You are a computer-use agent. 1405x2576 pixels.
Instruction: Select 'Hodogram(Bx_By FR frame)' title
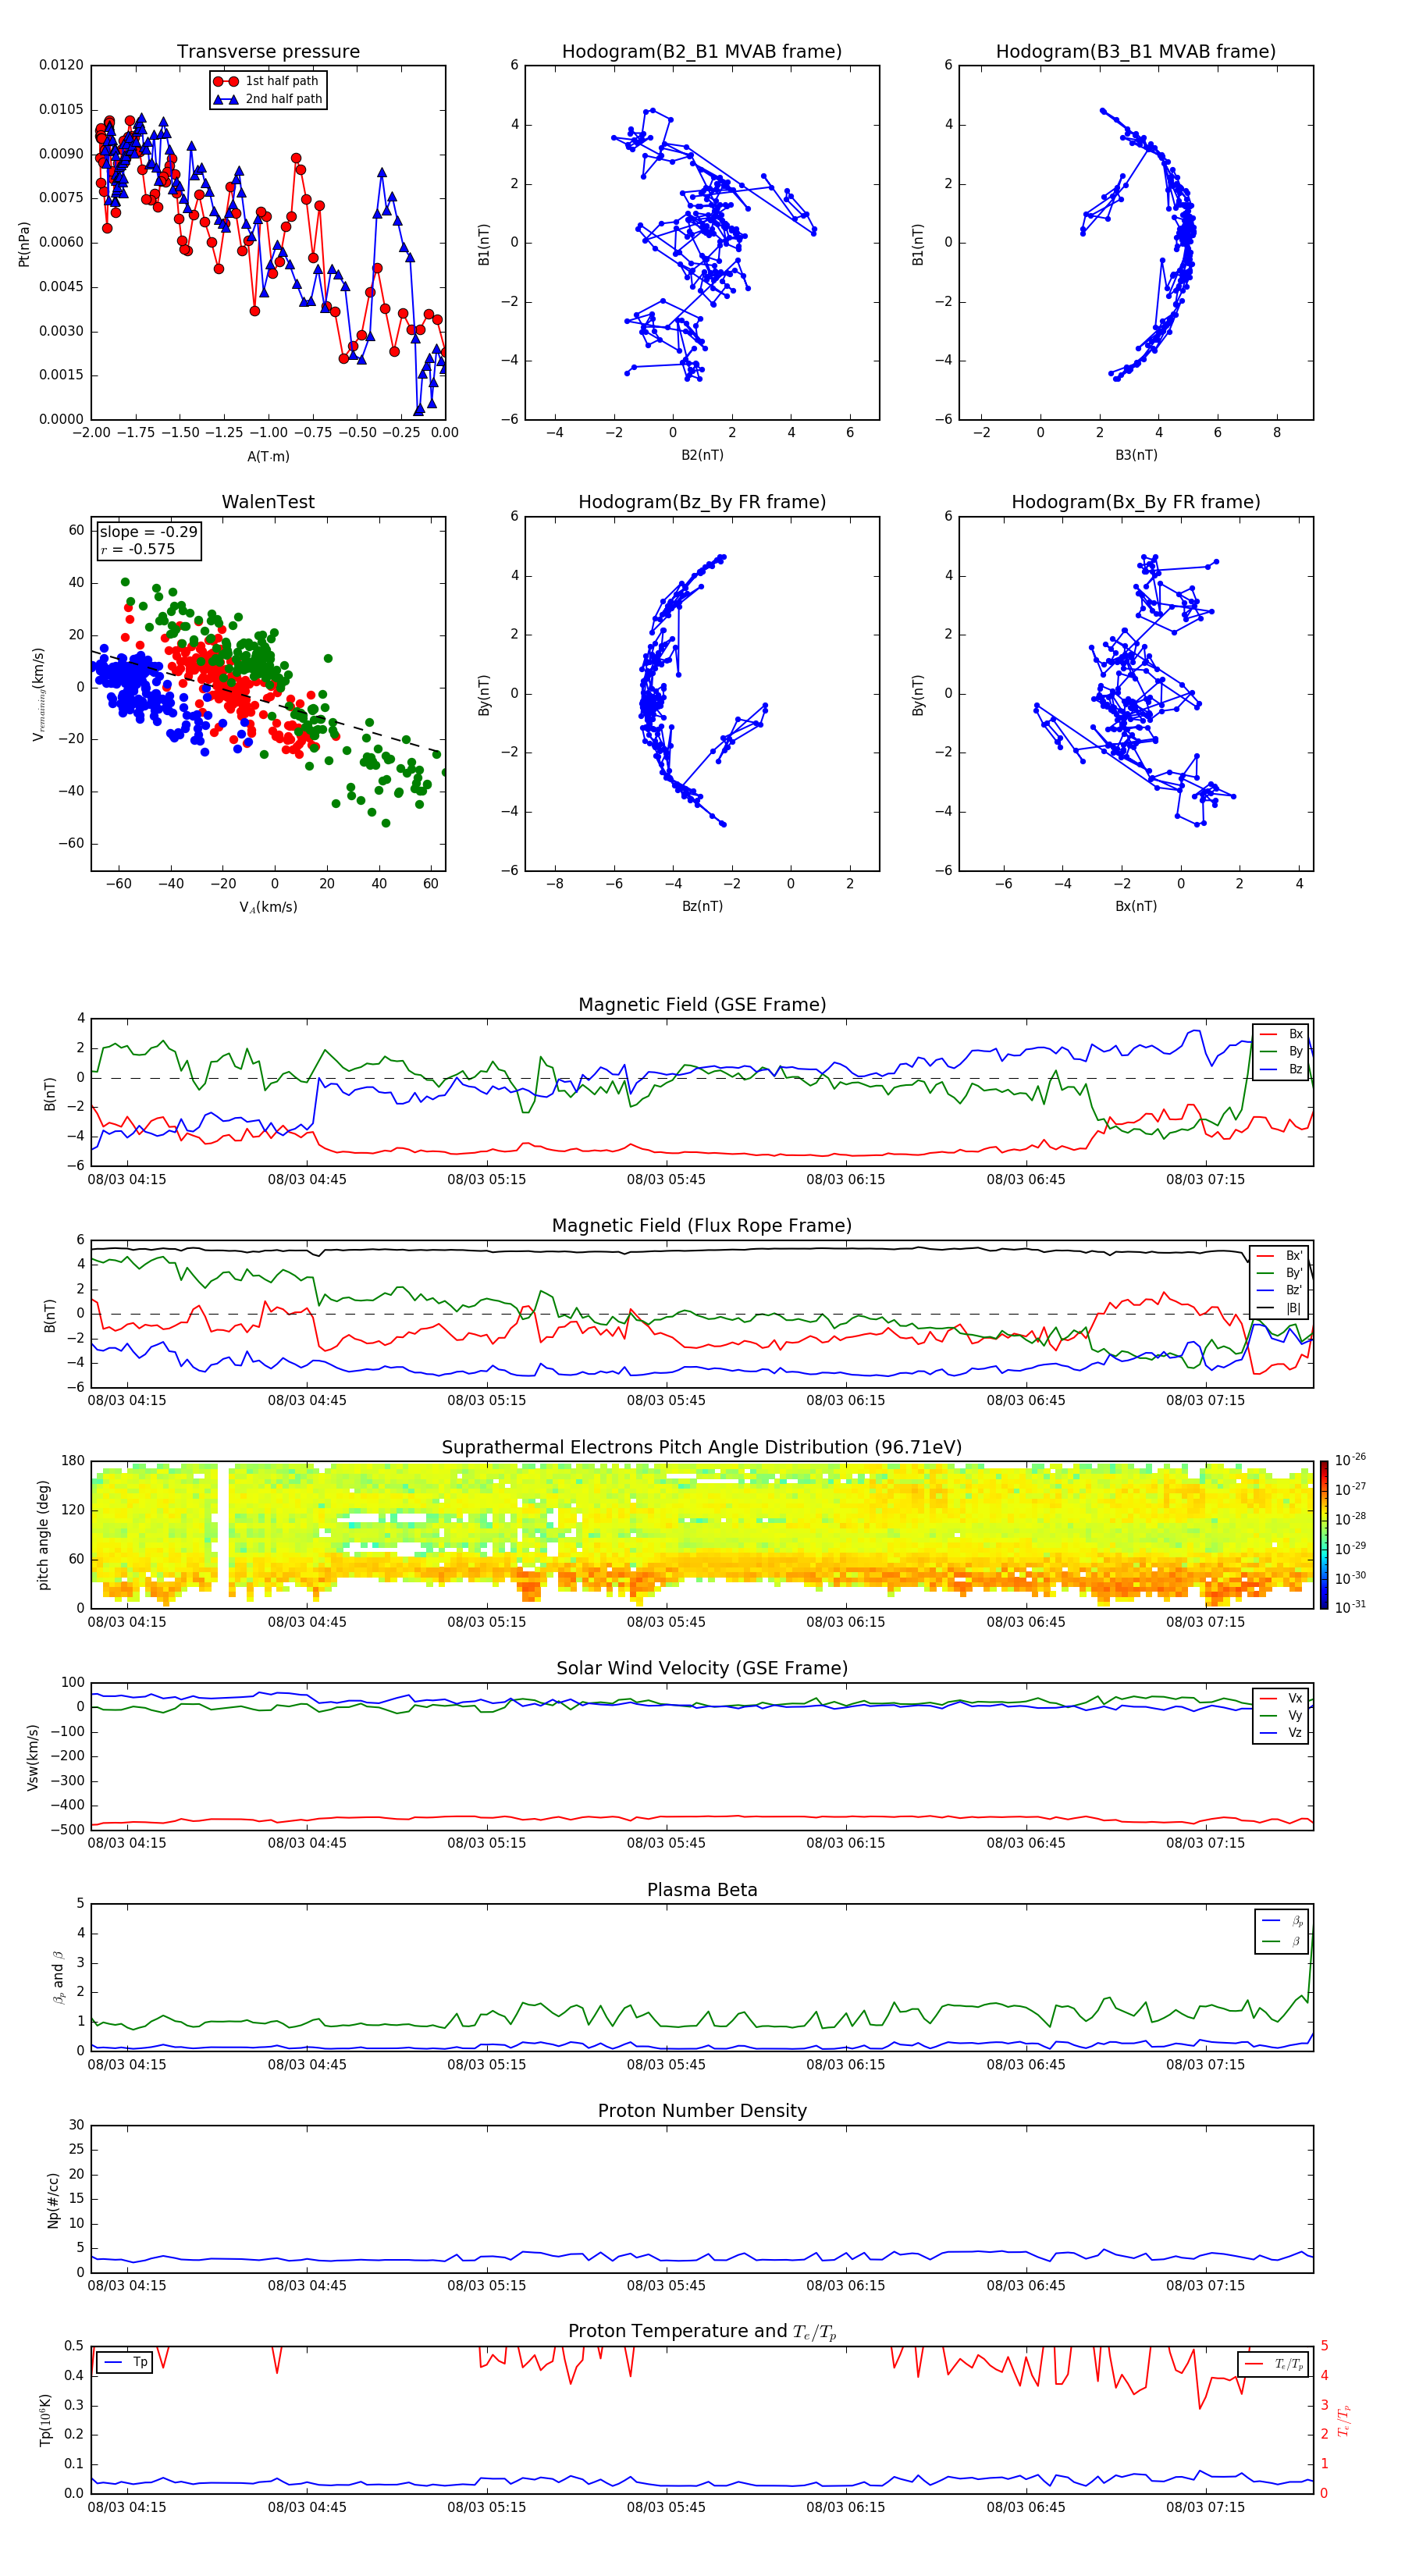pyautogui.click(x=1136, y=502)
